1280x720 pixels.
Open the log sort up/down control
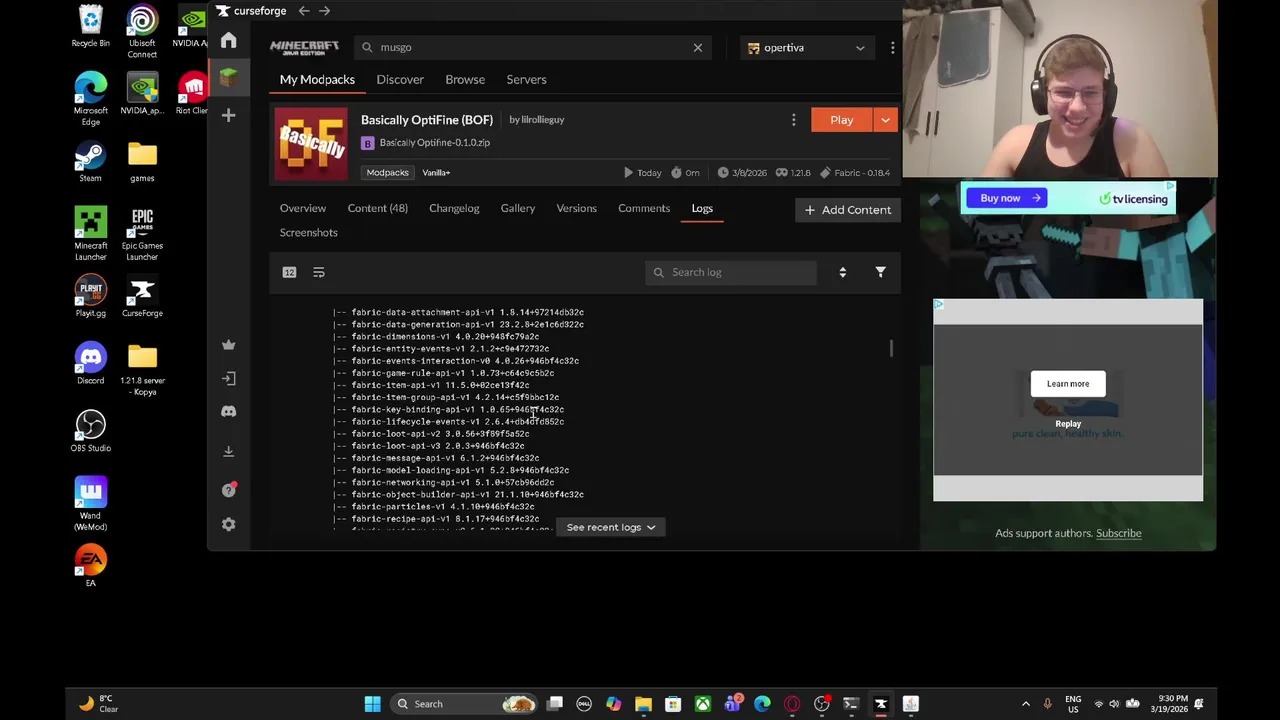[x=842, y=272]
